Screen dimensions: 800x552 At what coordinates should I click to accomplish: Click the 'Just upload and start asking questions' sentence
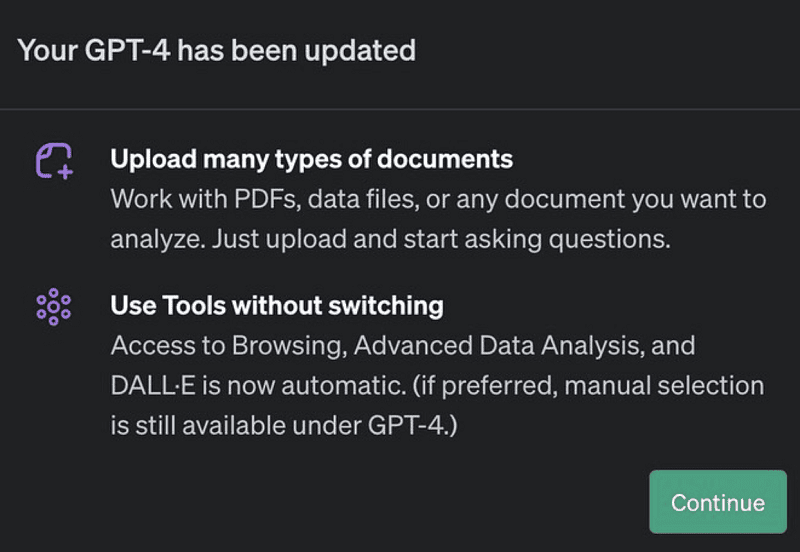coord(441,239)
